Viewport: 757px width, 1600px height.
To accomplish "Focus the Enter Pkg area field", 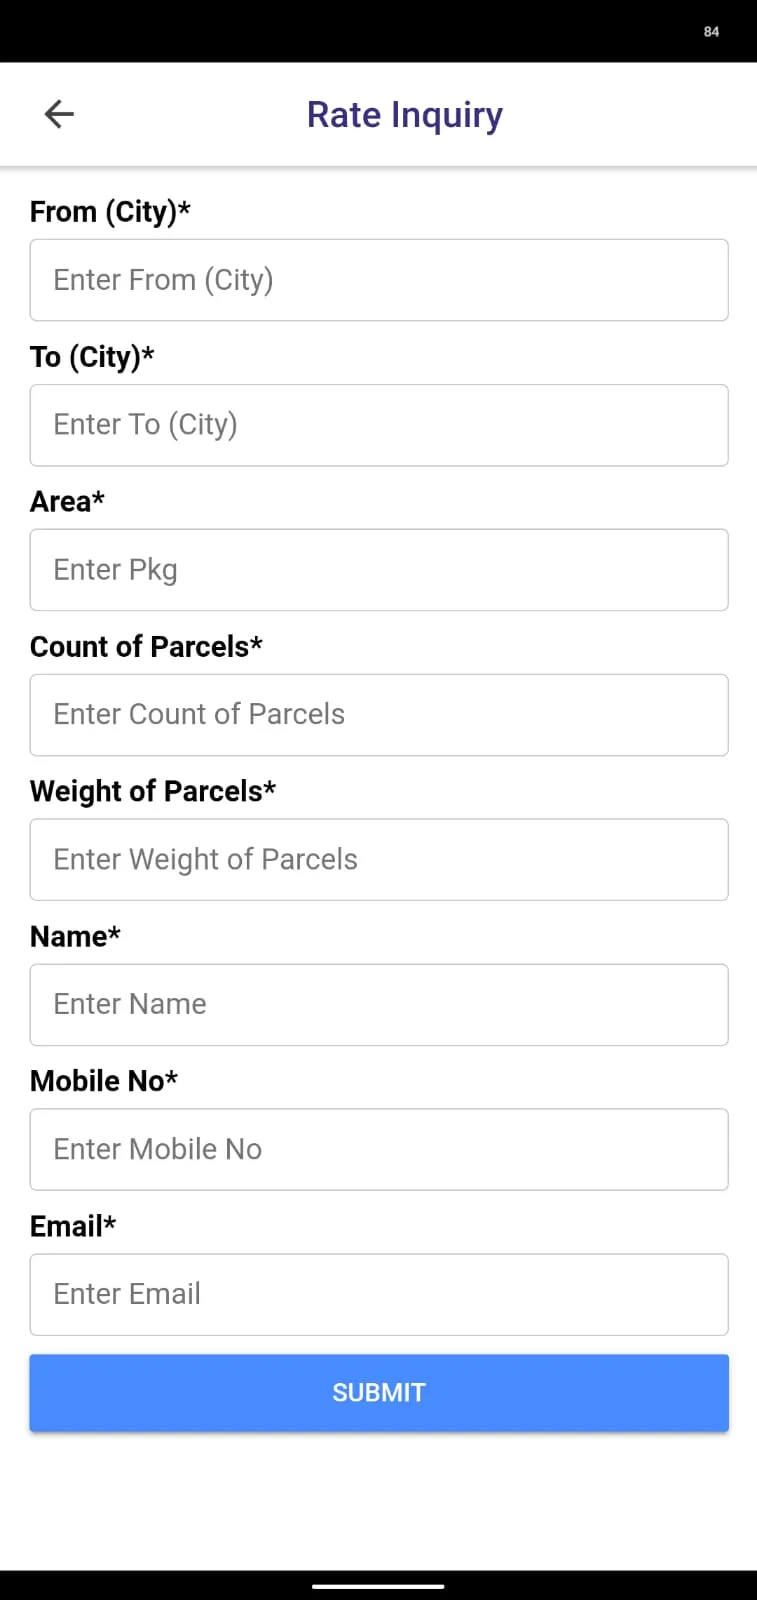I will pyautogui.click(x=379, y=570).
